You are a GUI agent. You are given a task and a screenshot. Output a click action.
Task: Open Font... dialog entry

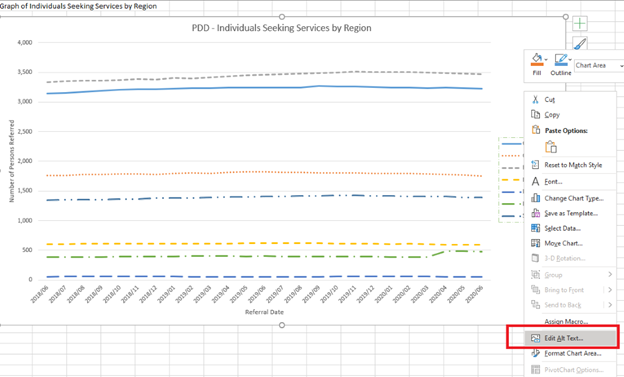click(553, 182)
